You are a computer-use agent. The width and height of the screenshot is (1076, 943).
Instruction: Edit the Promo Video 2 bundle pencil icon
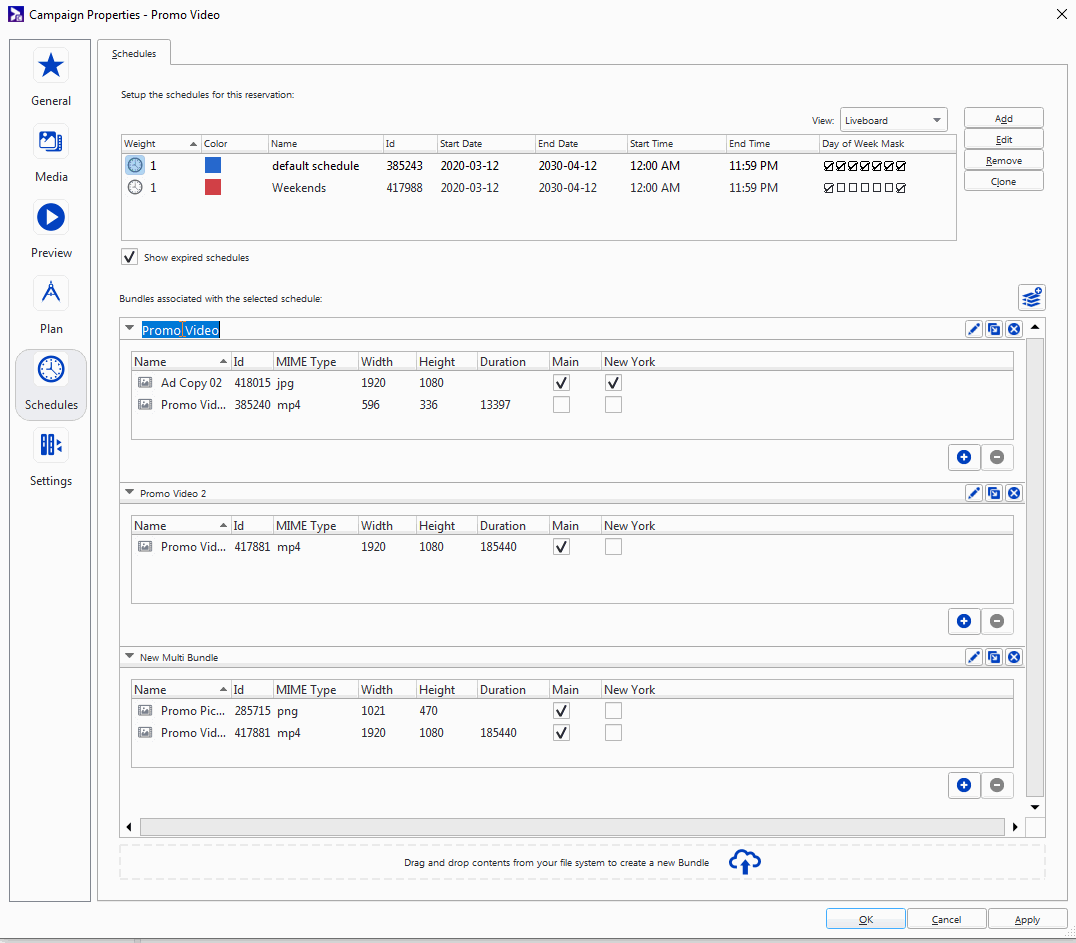pos(974,493)
